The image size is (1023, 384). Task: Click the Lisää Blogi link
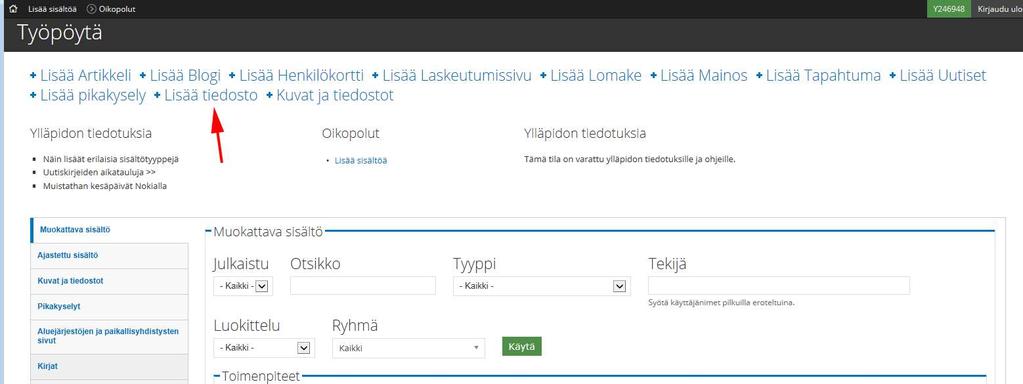[x=185, y=75]
